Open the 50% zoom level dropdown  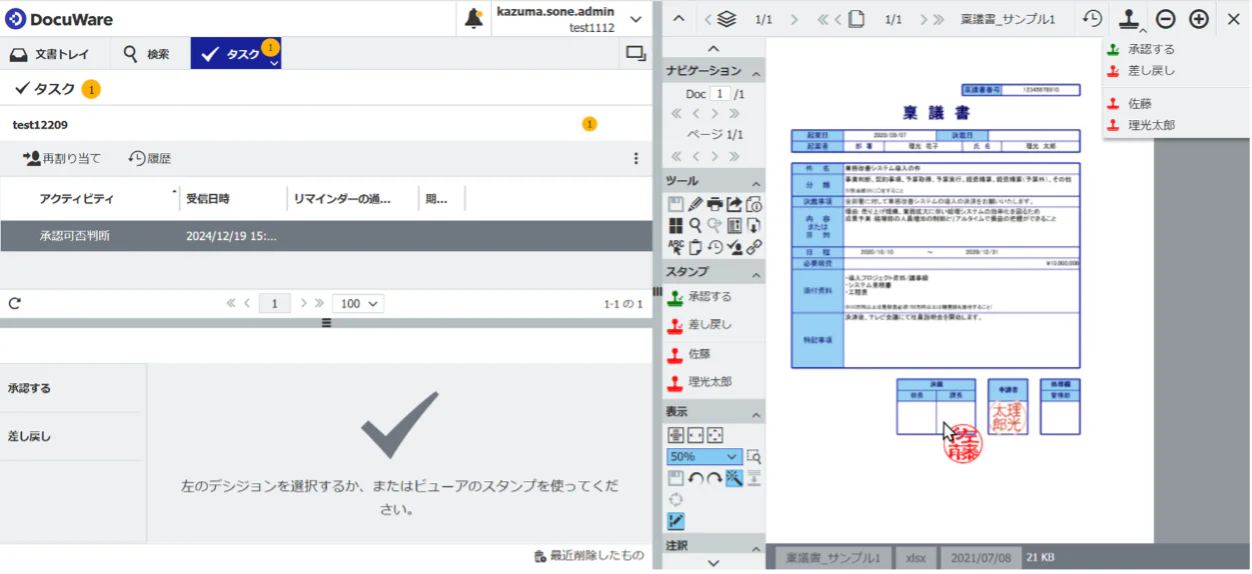click(704, 457)
